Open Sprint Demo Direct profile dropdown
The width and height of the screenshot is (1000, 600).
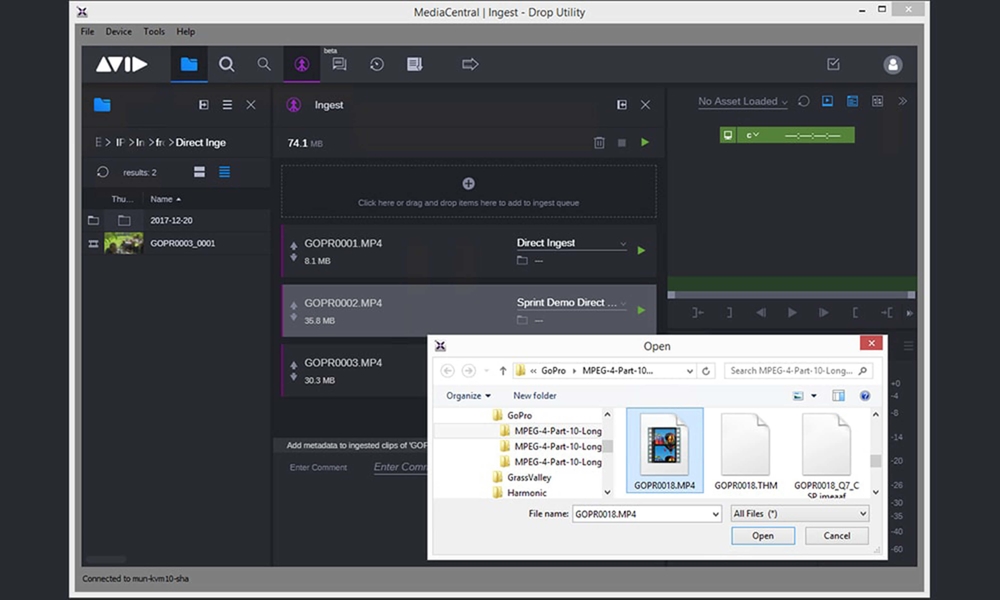[571, 303]
